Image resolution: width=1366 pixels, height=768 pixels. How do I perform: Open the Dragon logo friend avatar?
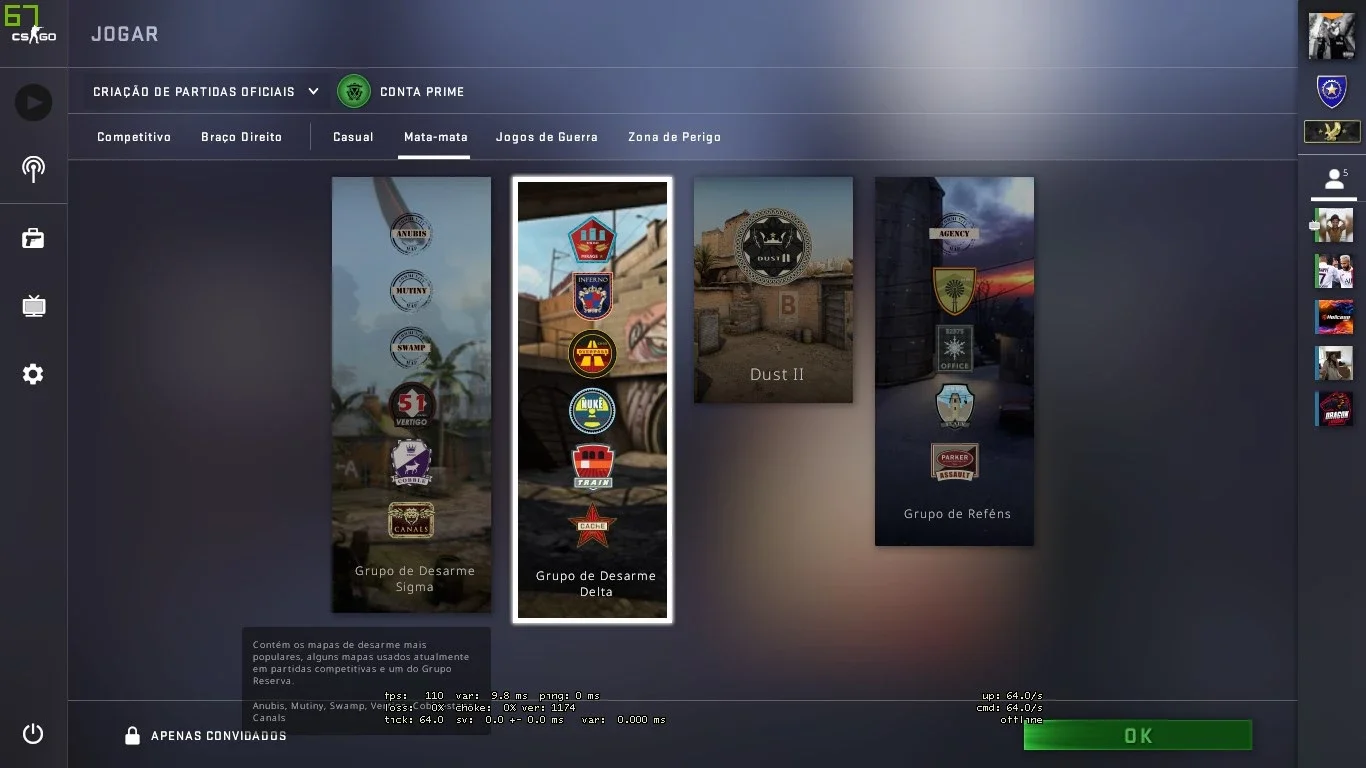(1334, 410)
